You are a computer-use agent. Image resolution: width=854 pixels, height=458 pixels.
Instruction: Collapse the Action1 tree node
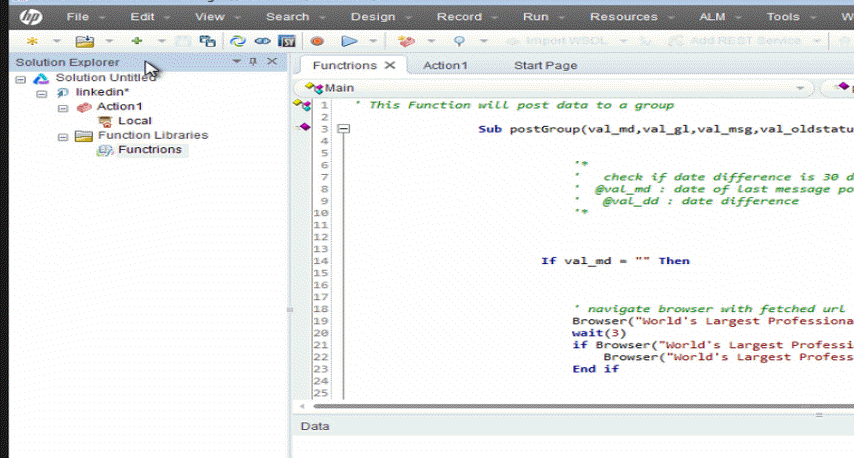tap(63, 107)
